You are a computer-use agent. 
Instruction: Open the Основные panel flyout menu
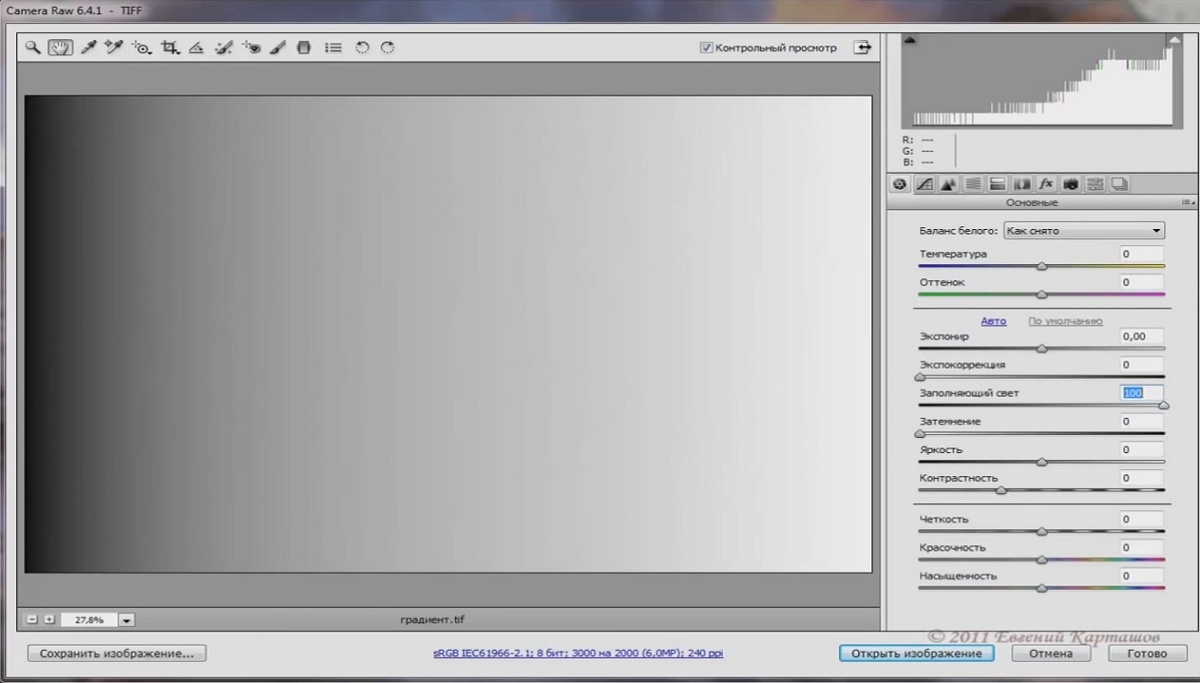pos(1188,203)
